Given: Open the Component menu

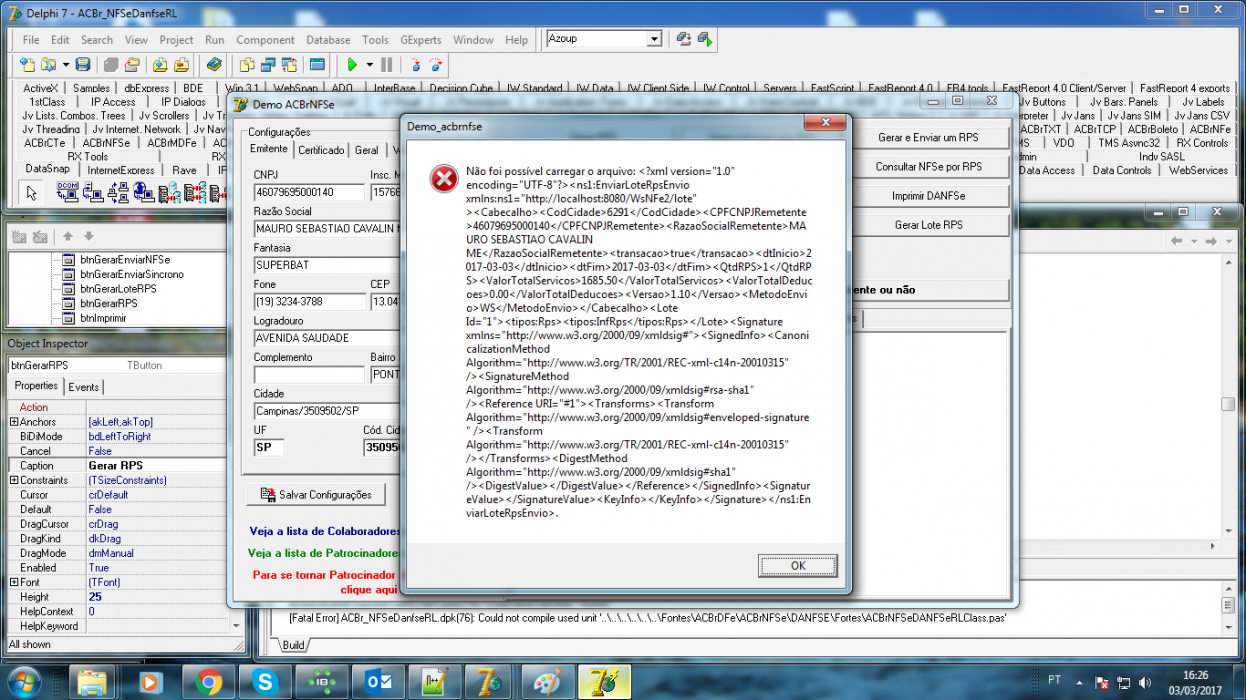Looking at the screenshot, I should (x=265, y=40).
